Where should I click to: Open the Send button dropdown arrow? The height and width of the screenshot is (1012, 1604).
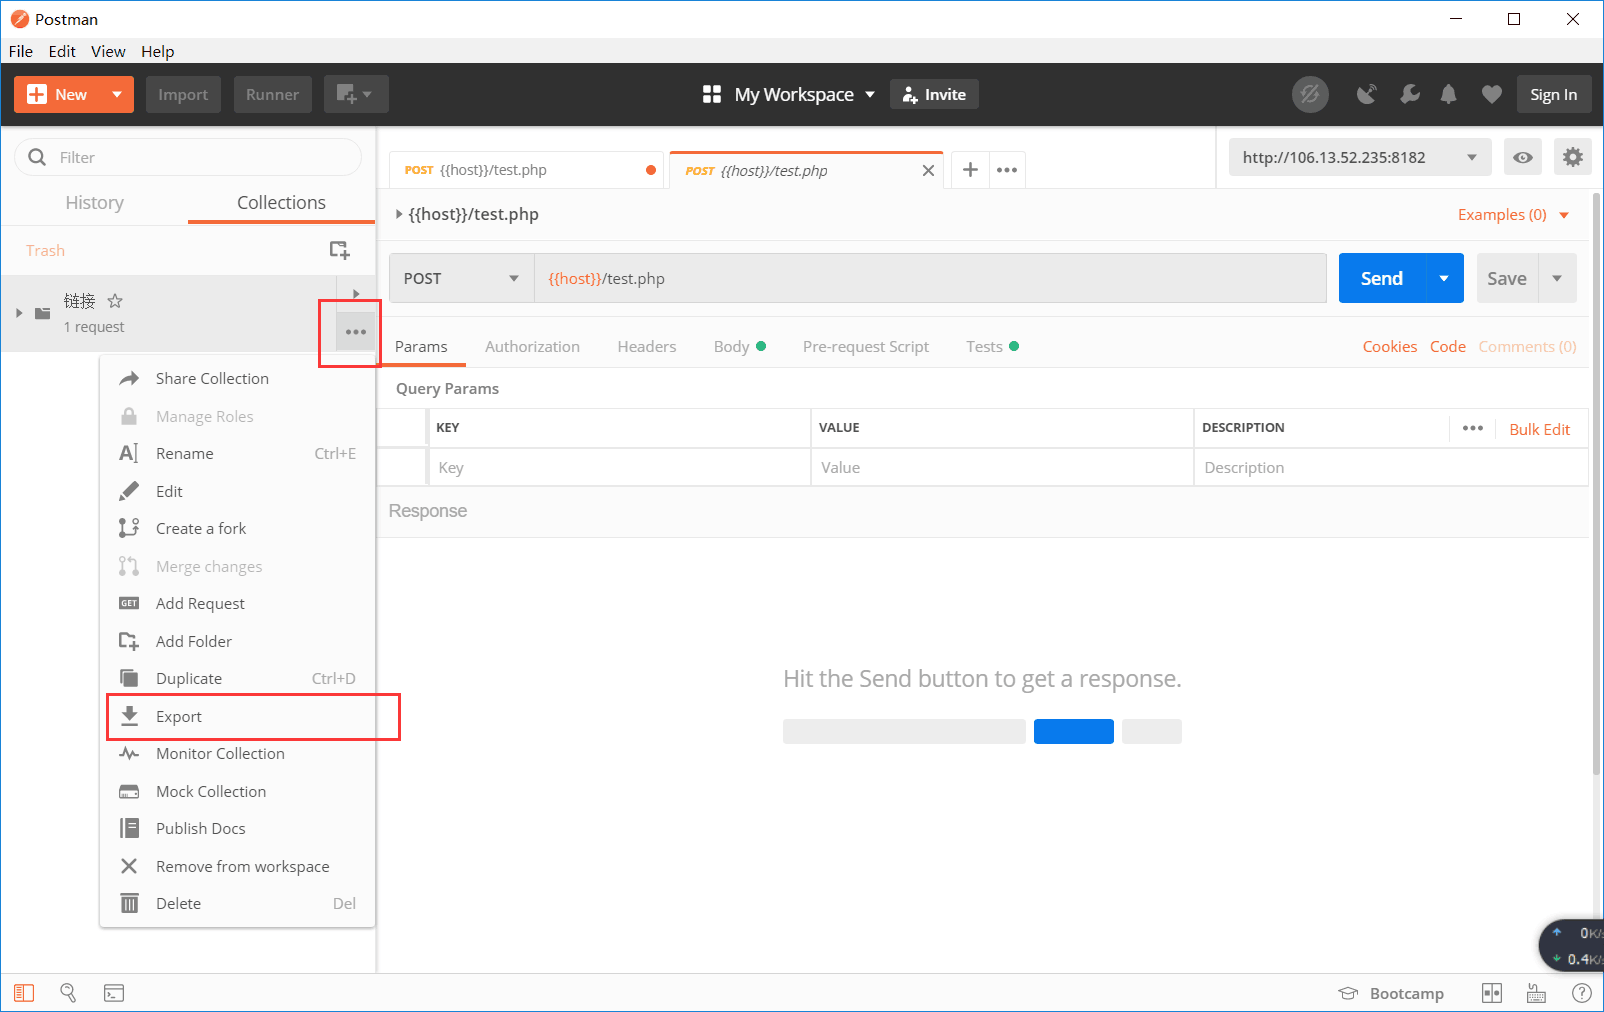[1444, 278]
